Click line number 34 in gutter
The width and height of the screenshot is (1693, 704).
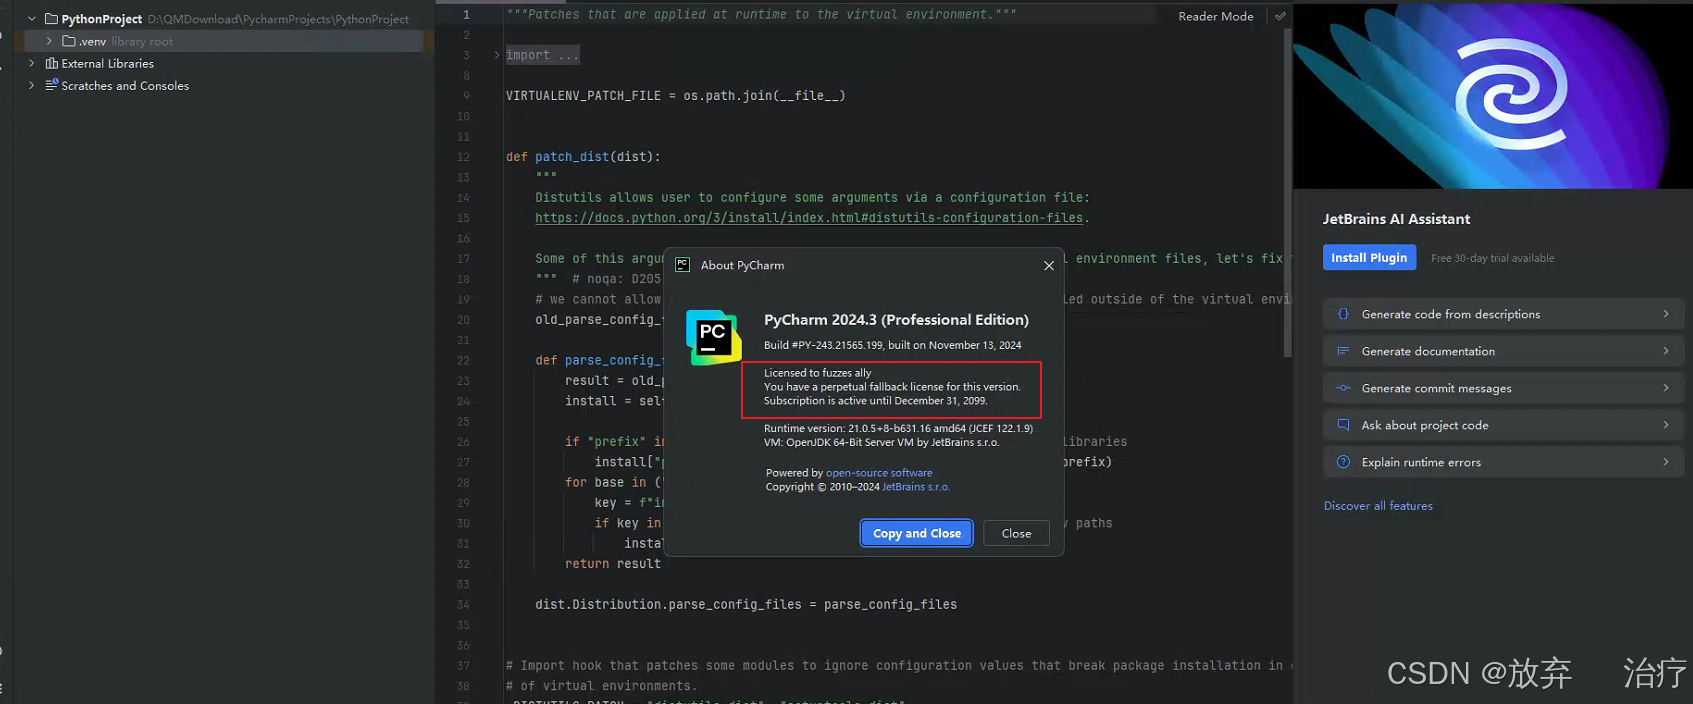point(463,605)
